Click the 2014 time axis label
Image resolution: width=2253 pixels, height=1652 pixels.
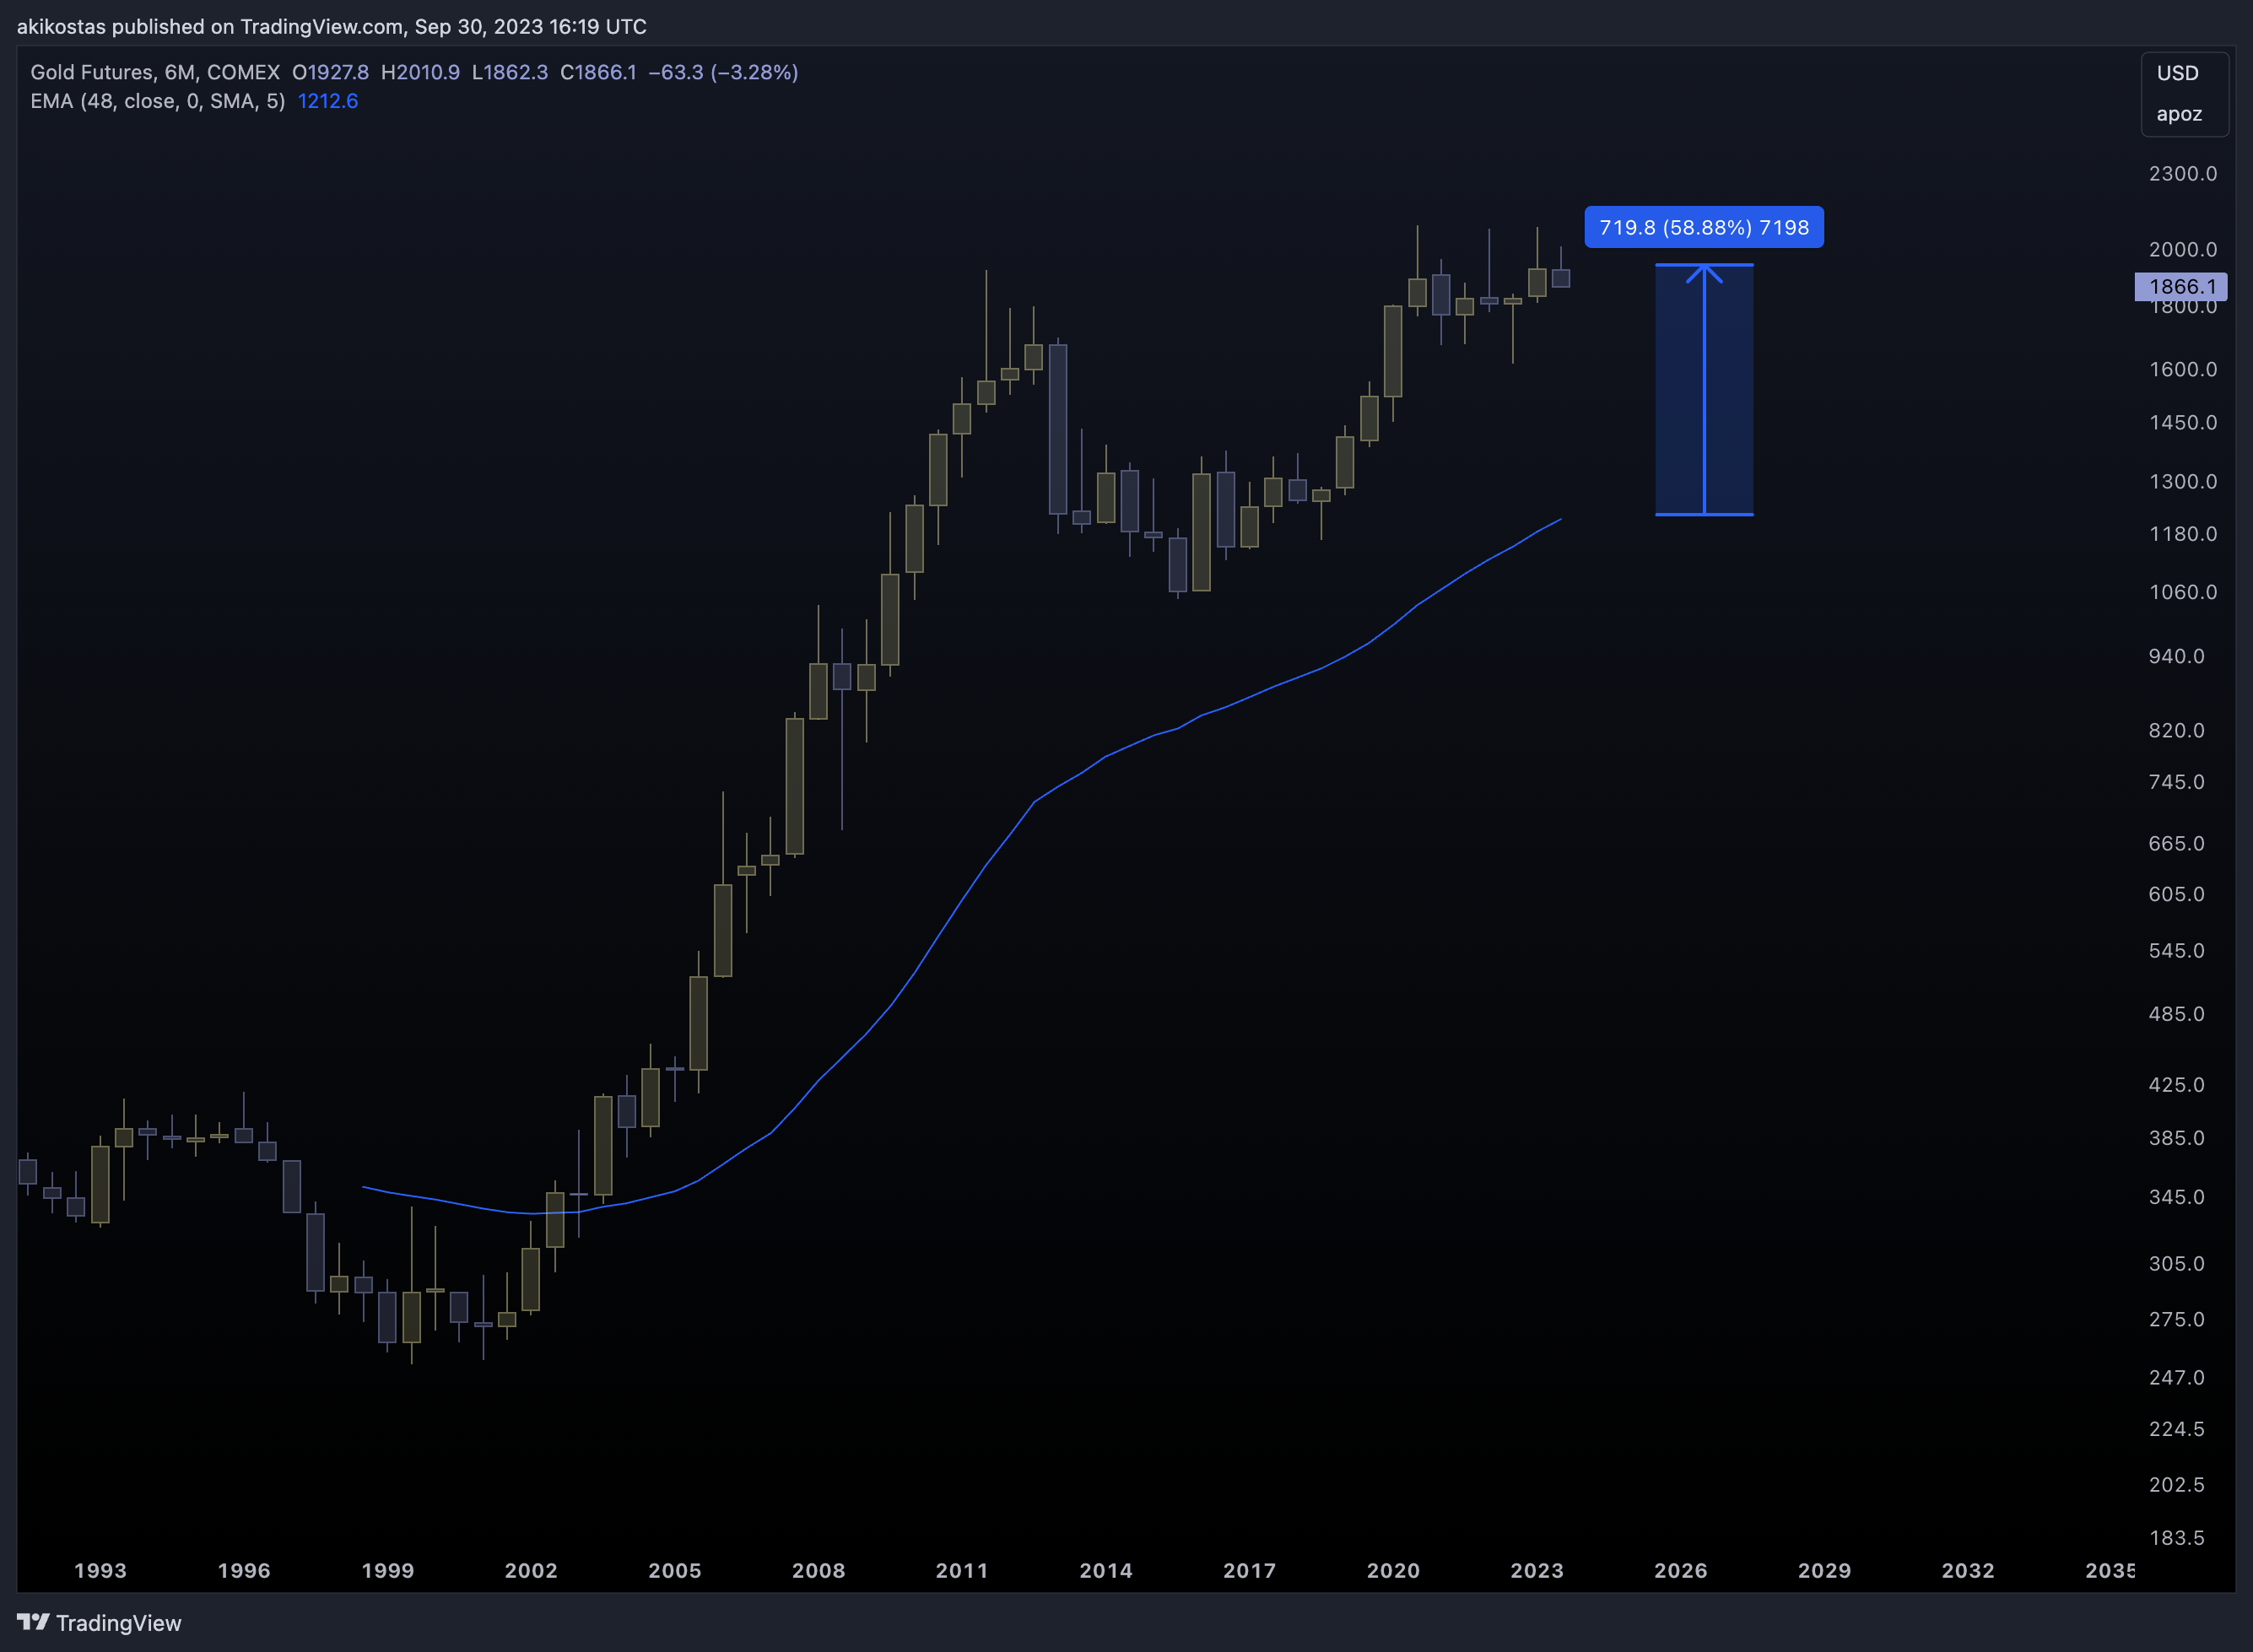[1106, 1571]
